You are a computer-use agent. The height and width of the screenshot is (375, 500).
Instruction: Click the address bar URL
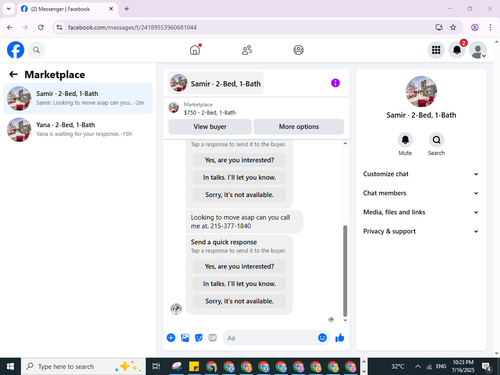click(132, 27)
